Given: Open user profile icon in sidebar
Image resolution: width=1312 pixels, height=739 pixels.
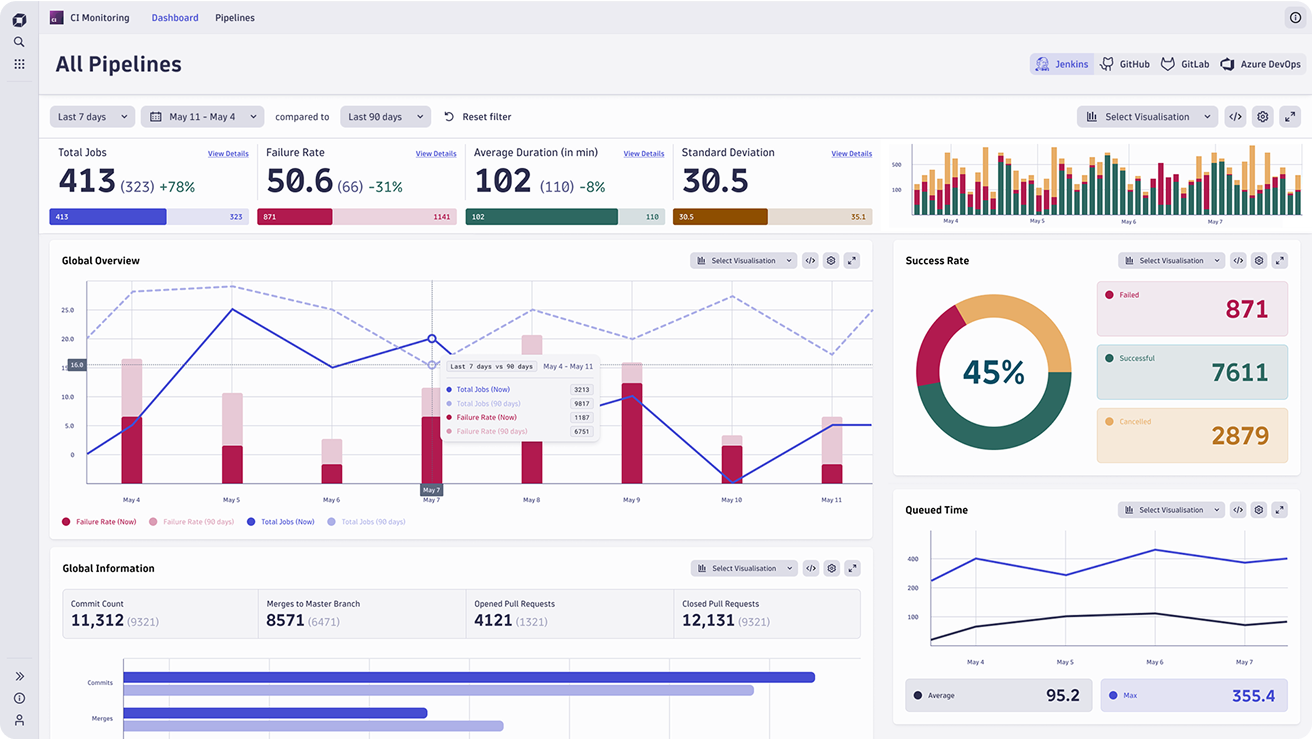Looking at the screenshot, I should click(x=19, y=720).
